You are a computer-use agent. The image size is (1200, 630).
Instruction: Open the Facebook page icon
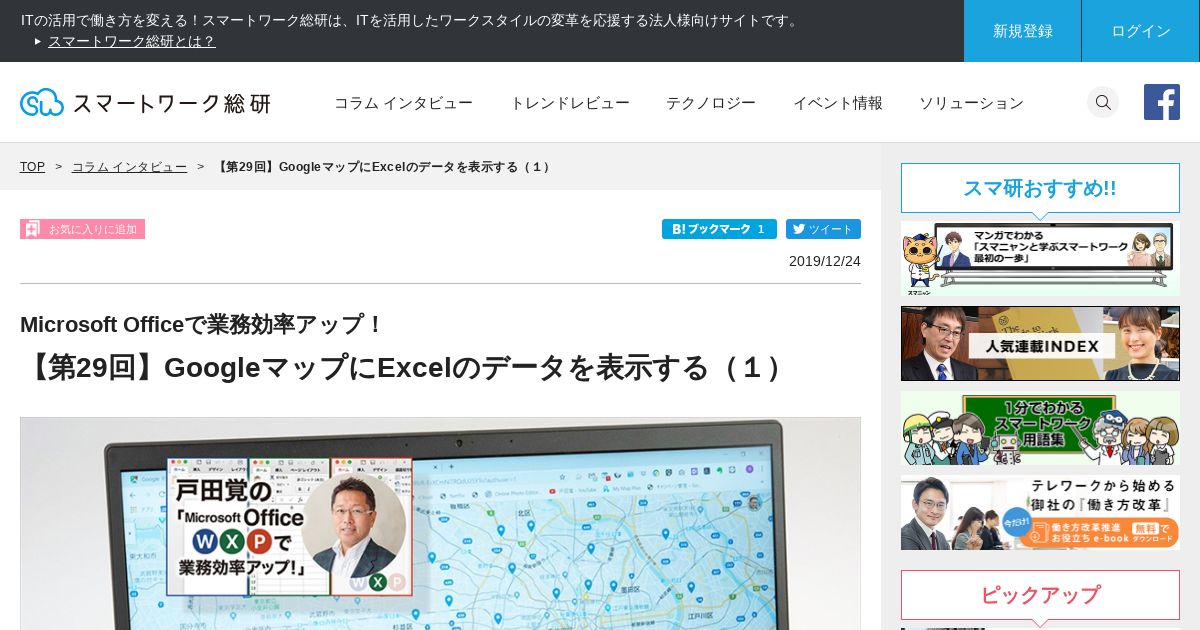pyautogui.click(x=1162, y=102)
